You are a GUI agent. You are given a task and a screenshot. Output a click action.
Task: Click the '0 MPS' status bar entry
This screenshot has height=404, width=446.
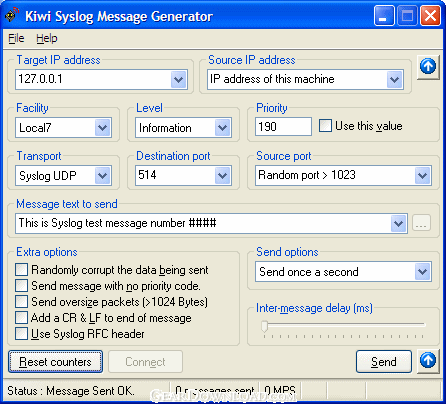280,391
